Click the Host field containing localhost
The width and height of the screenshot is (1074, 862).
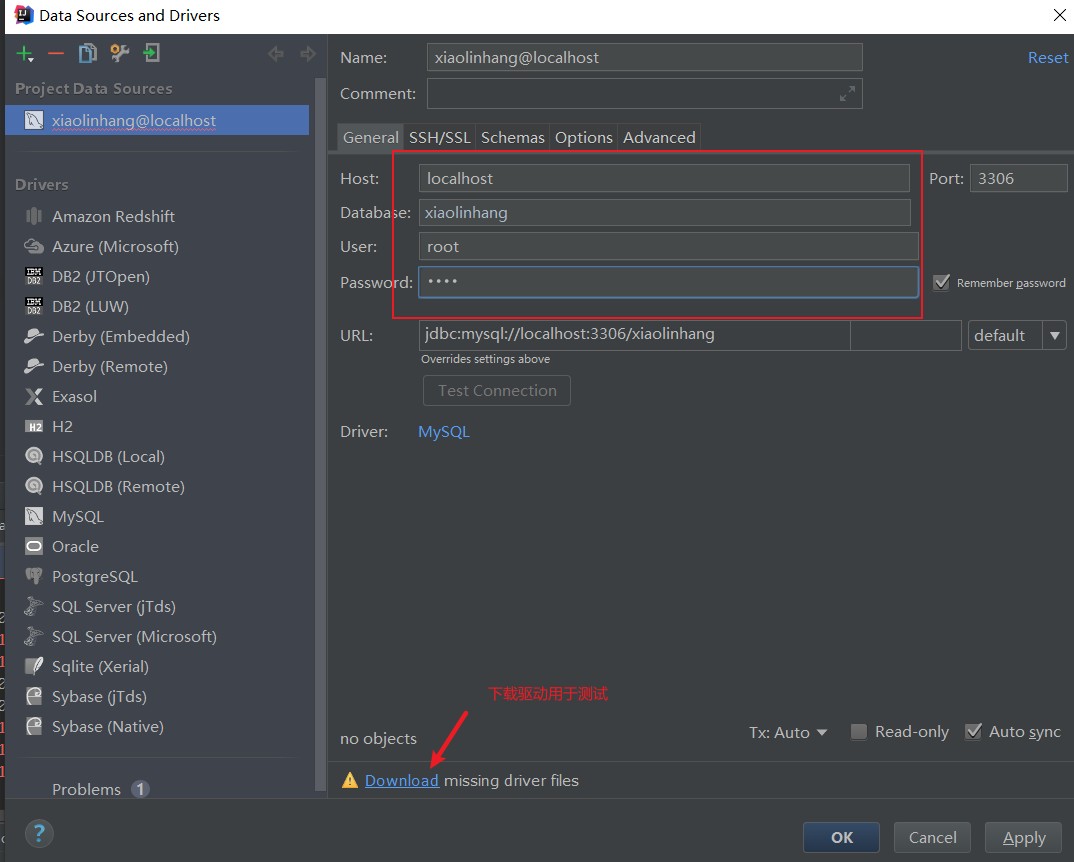click(x=664, y=179)
